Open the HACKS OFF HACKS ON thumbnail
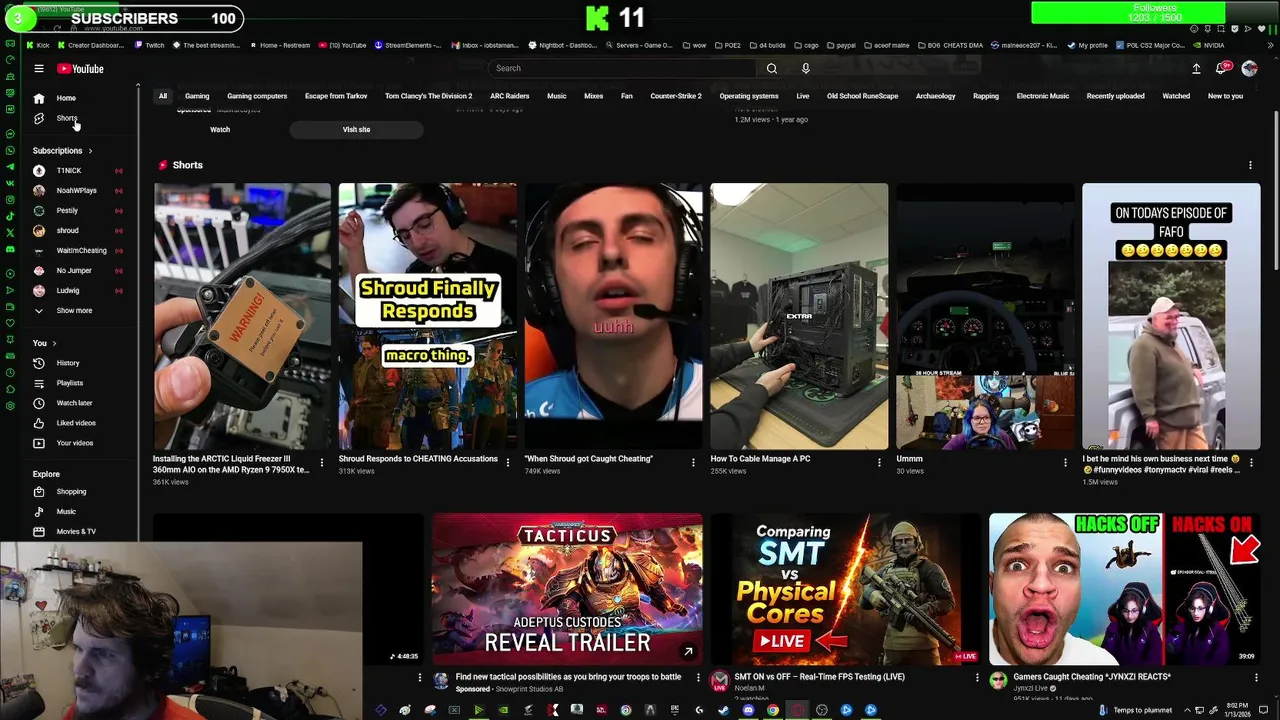Viewport: 1280px width, 720px height. tap(1125, 589)
